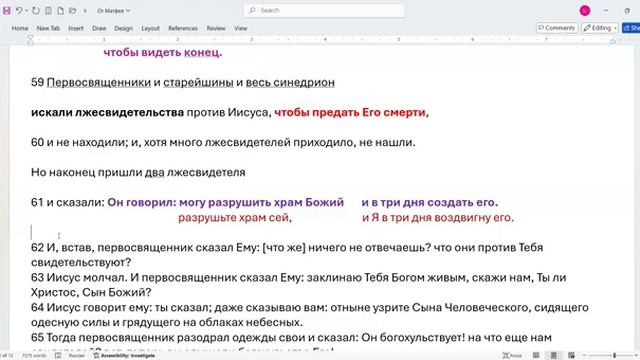Open the Review tab
The image size is (640, 360).
point(216,28)
